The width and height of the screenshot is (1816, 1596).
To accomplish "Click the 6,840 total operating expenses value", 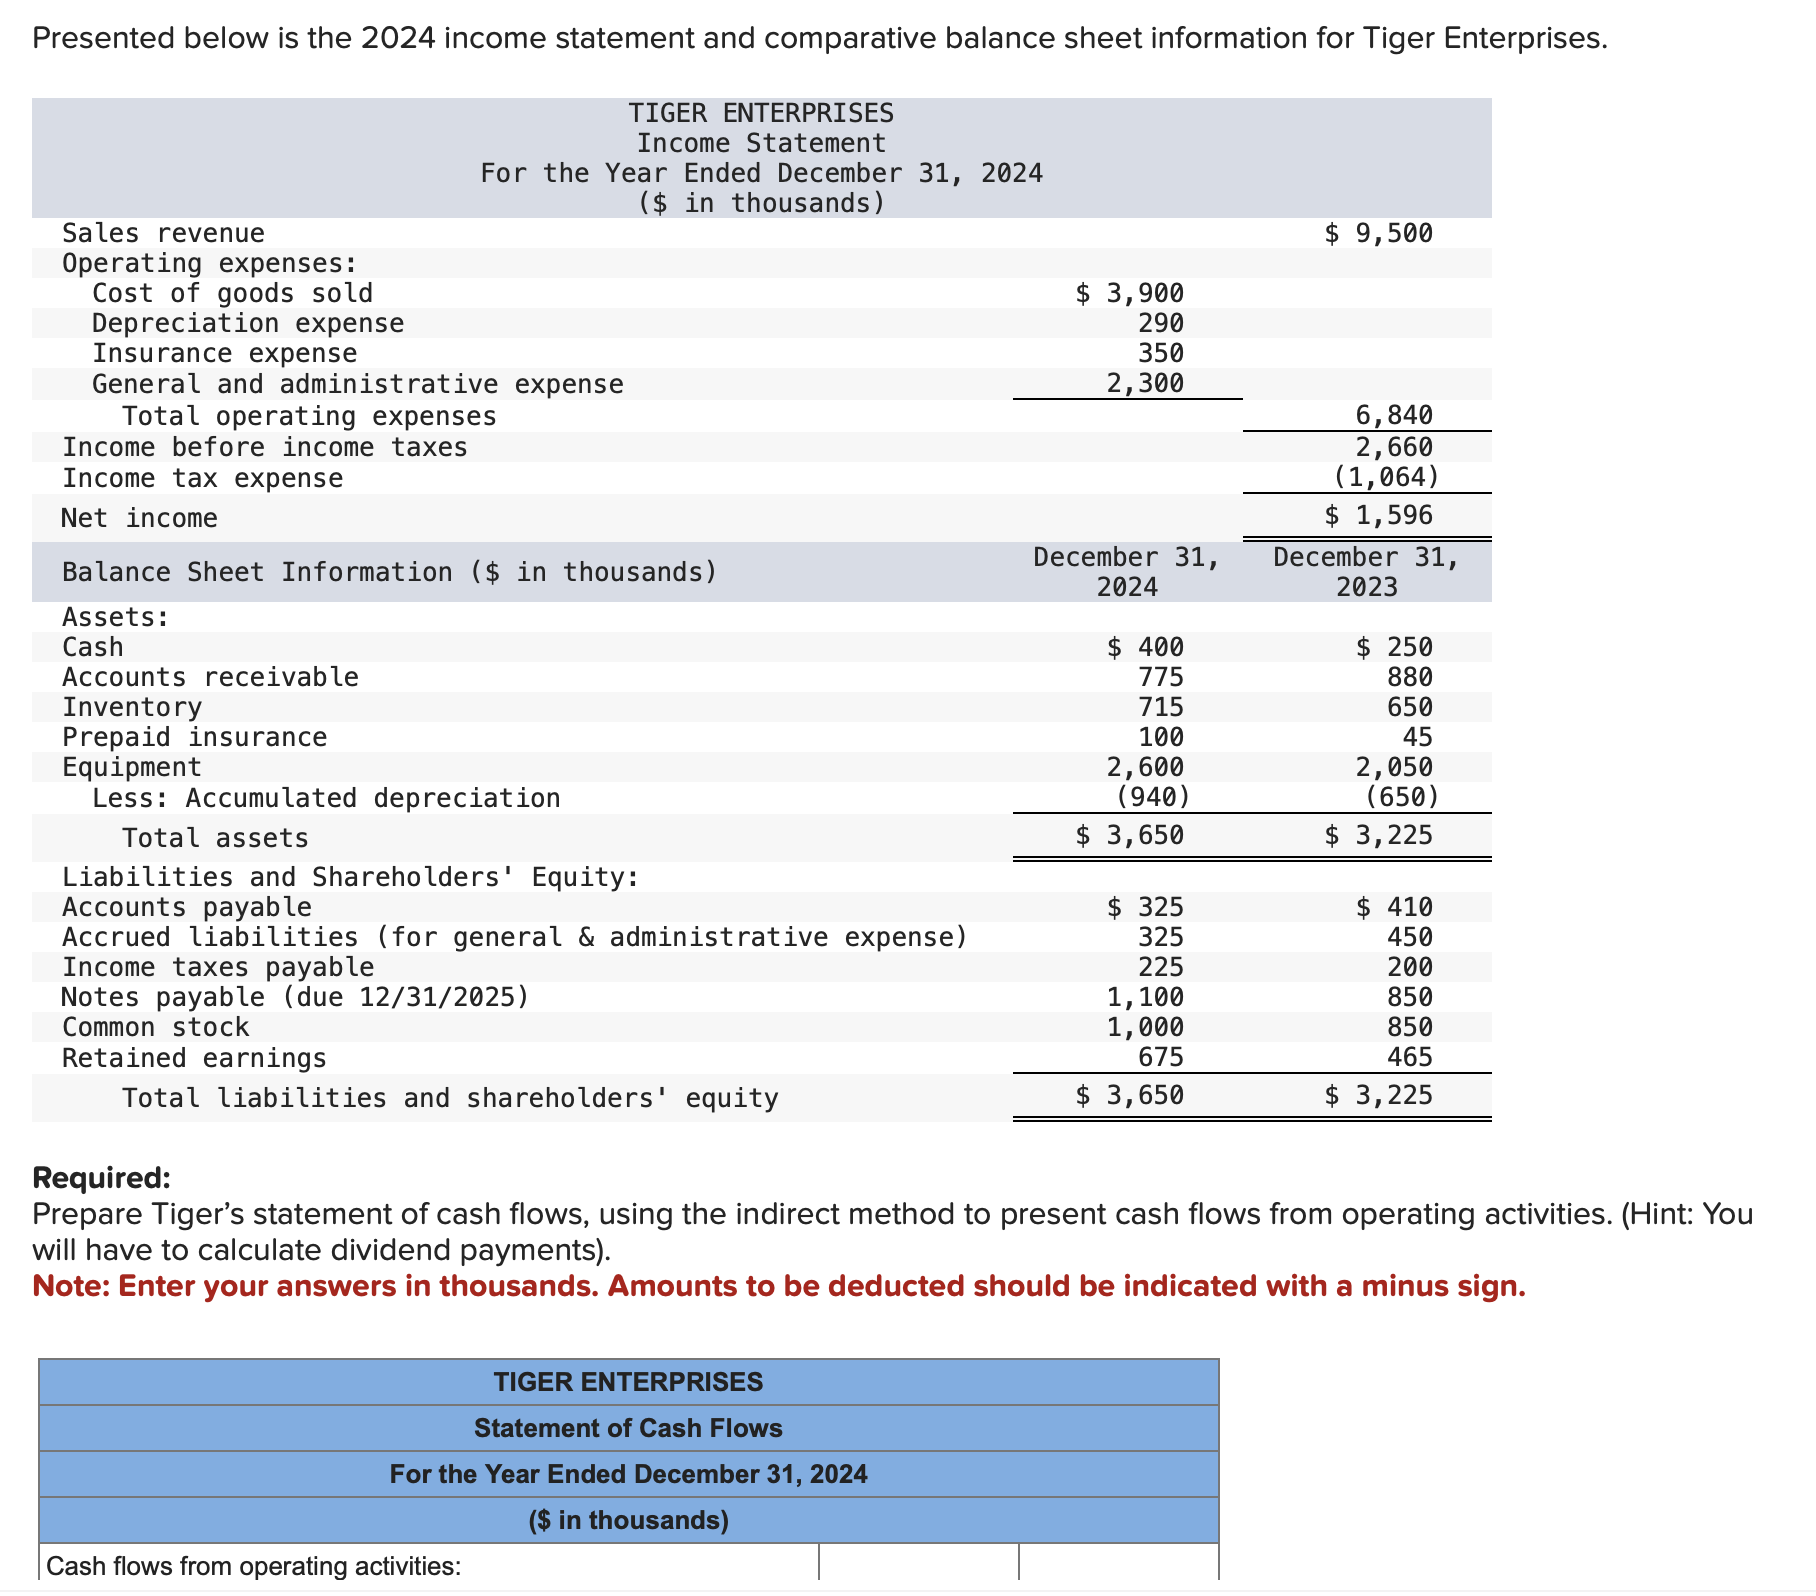I will click(x=1394, y=415).
